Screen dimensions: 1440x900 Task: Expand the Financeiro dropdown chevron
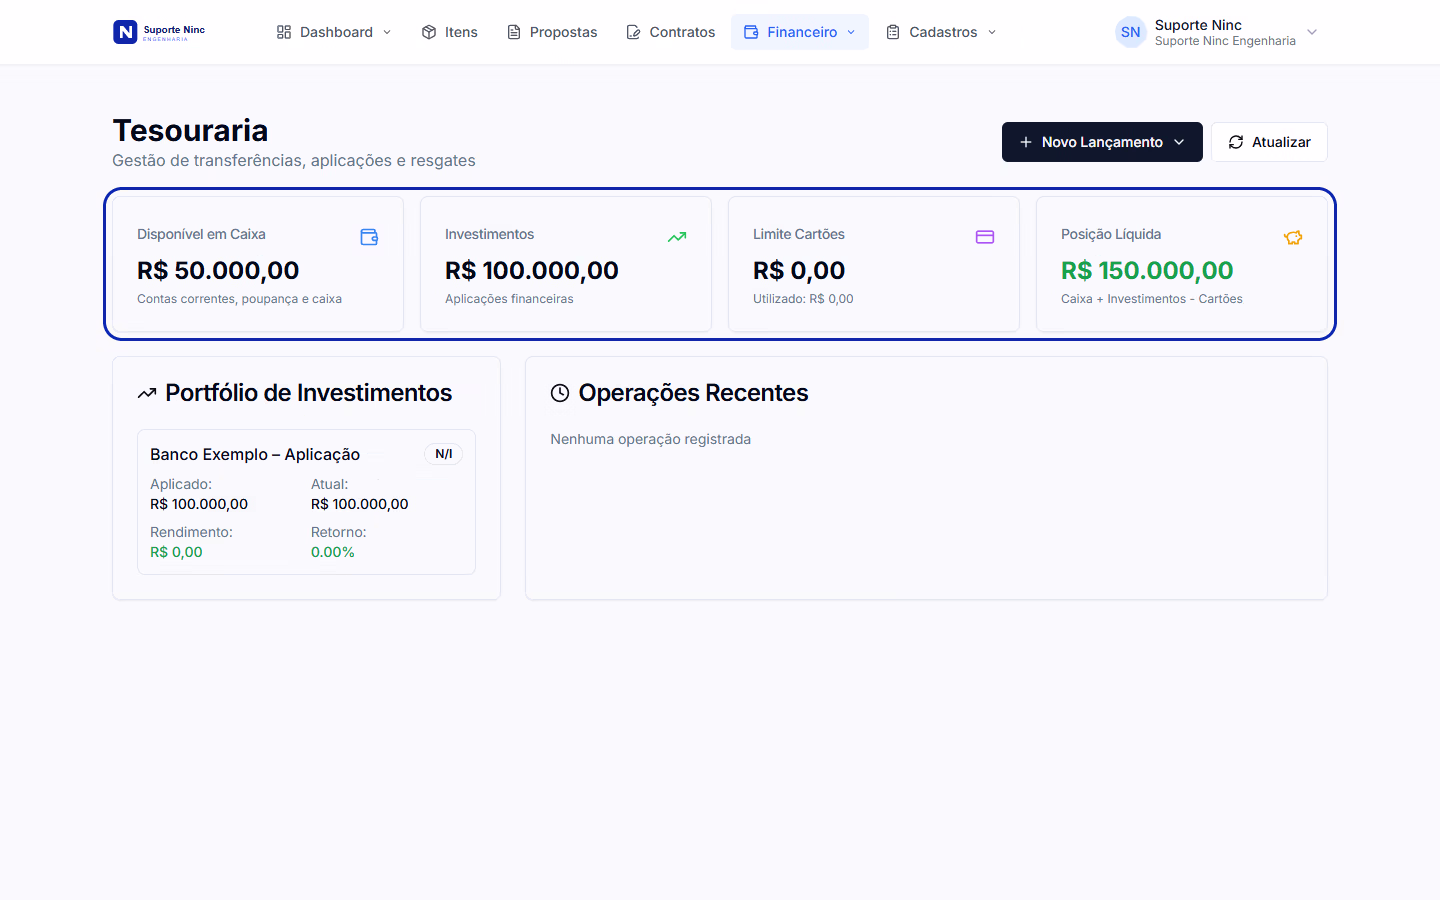tap(851, 32)
